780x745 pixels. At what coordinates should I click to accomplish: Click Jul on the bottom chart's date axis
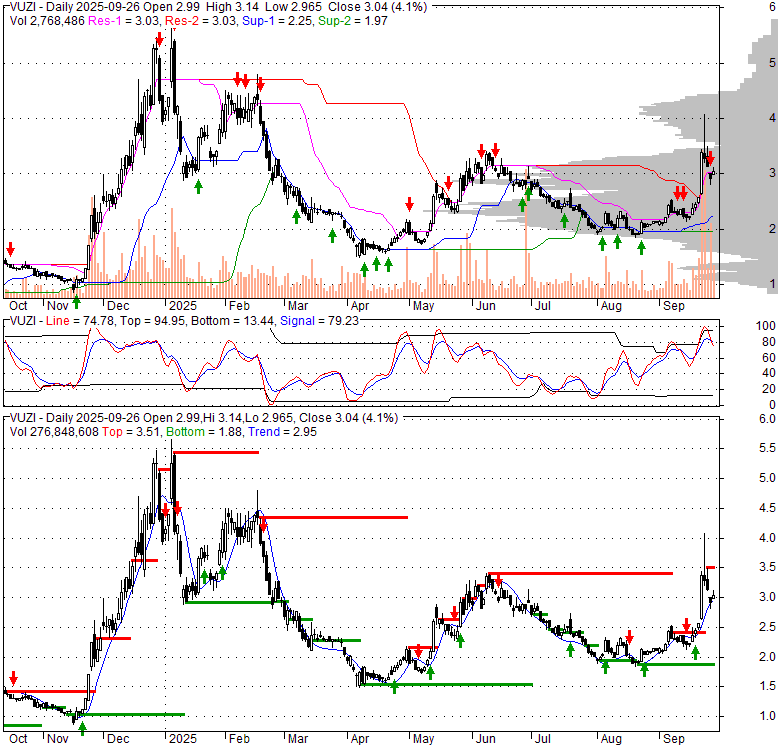(542, 739)
